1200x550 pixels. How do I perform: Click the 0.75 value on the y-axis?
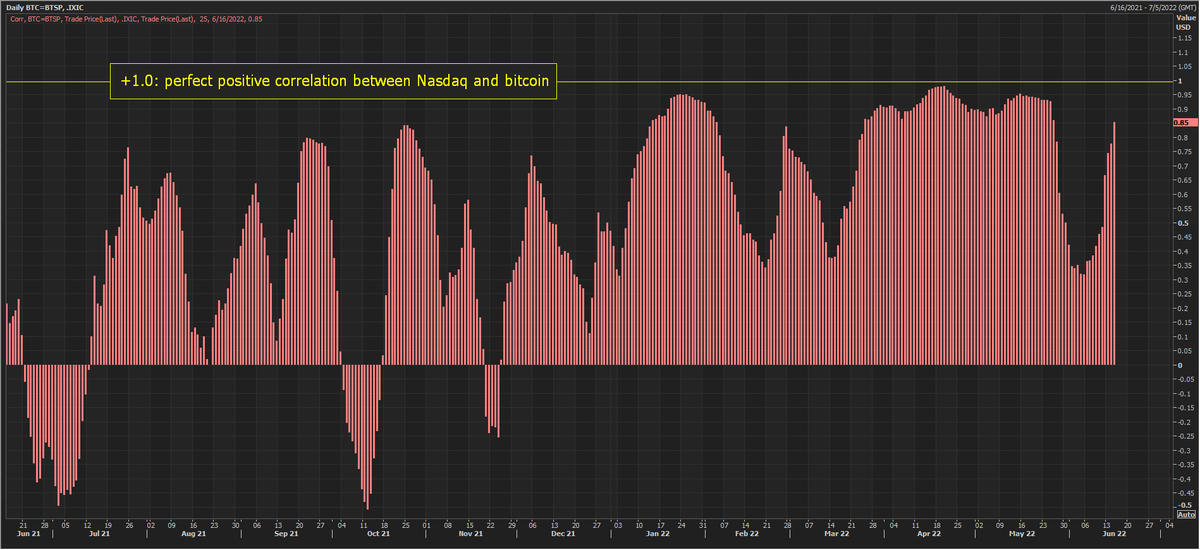1184,152
